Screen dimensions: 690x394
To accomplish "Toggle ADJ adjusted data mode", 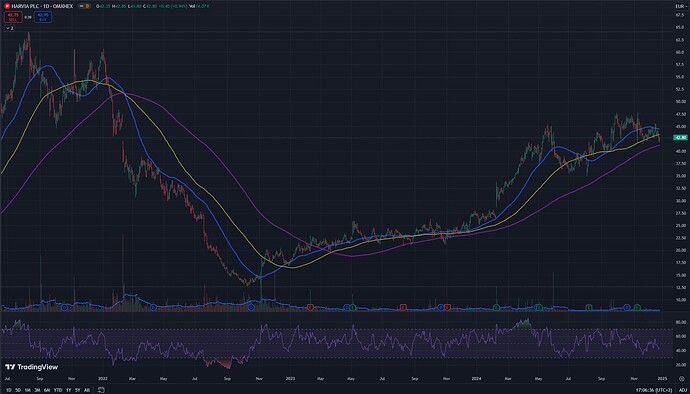I will pyautogui.click(x=683, y=390).
